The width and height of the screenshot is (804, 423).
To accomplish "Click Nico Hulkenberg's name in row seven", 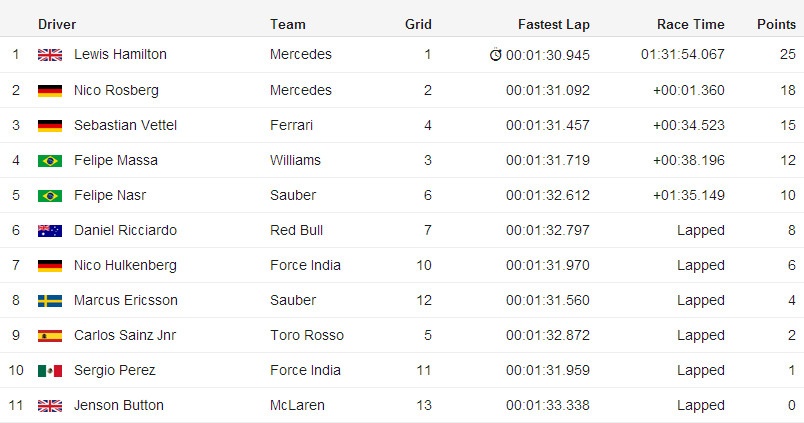I will (x=125, y=265).
